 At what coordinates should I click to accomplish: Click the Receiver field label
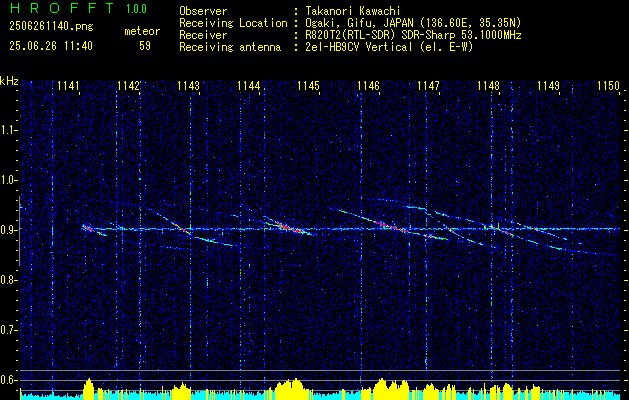[x=203, y=35]
